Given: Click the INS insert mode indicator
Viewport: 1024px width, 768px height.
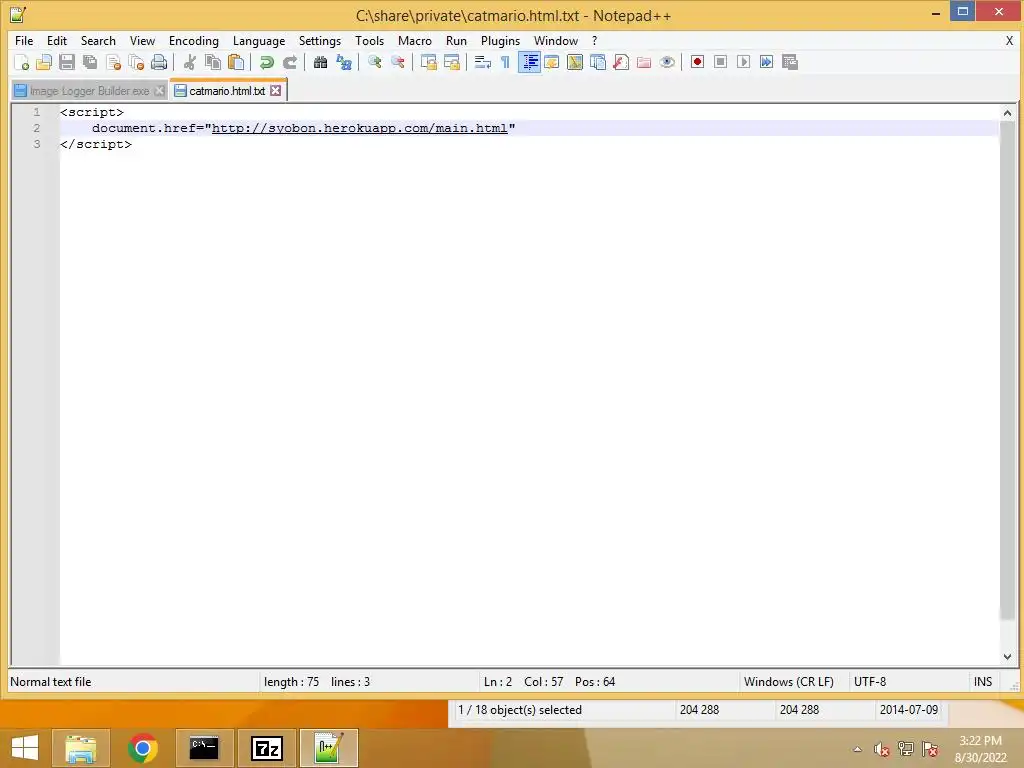Looking at the screenshot, I should click(982, 682).
